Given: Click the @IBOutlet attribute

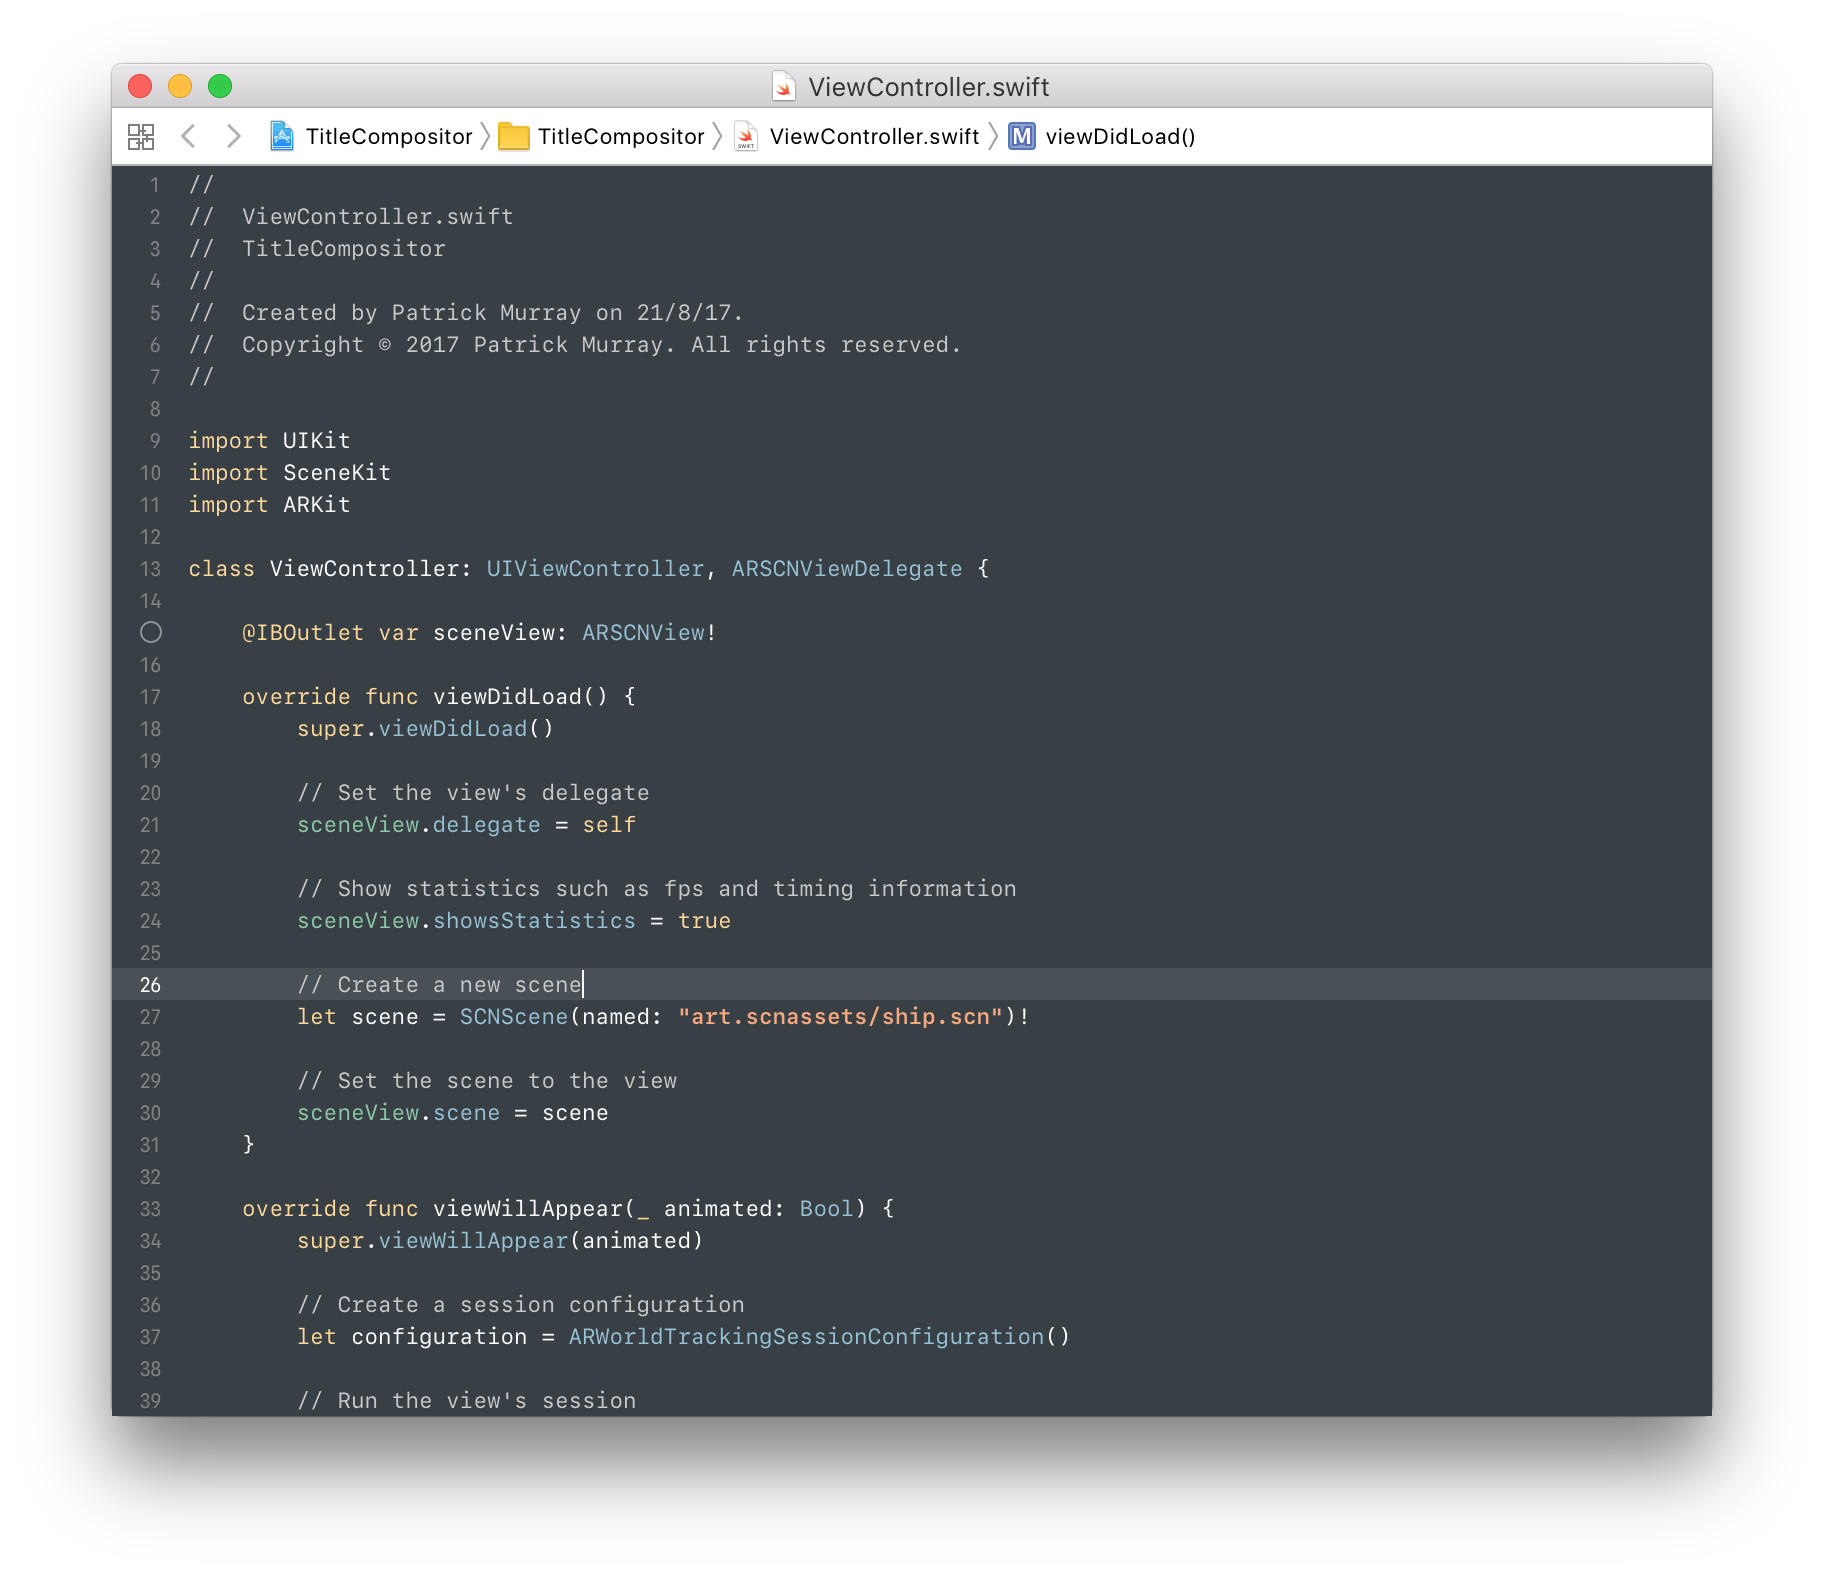Looking at the screenshot, I should [303, 633].
